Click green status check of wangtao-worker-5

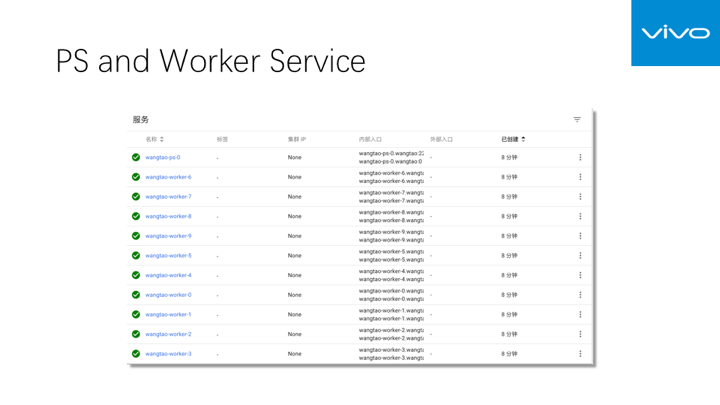136,255
